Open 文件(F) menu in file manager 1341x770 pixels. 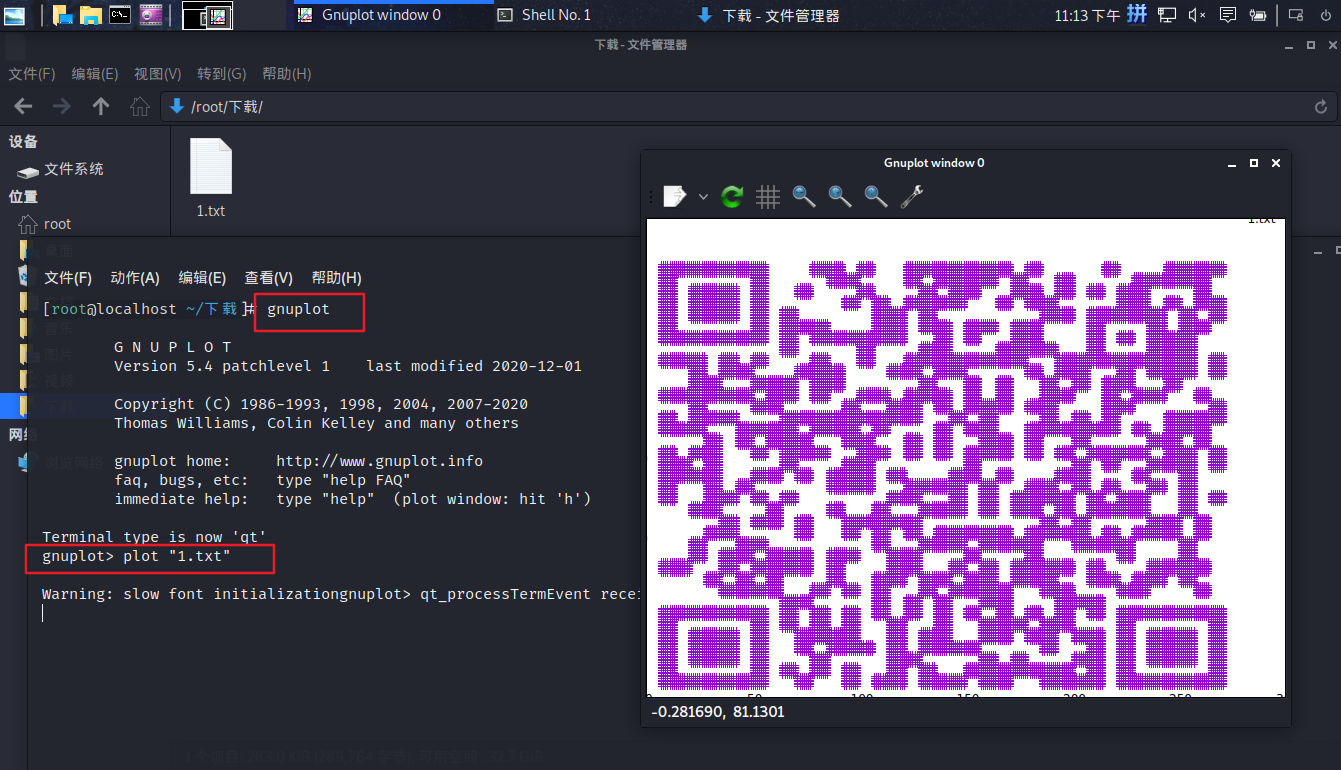click(32, 74)
